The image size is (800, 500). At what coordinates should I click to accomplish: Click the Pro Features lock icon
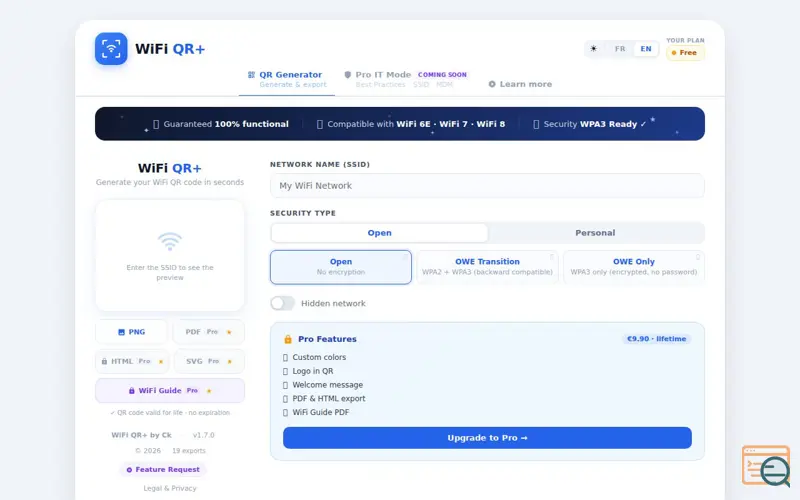coord(288,339)
